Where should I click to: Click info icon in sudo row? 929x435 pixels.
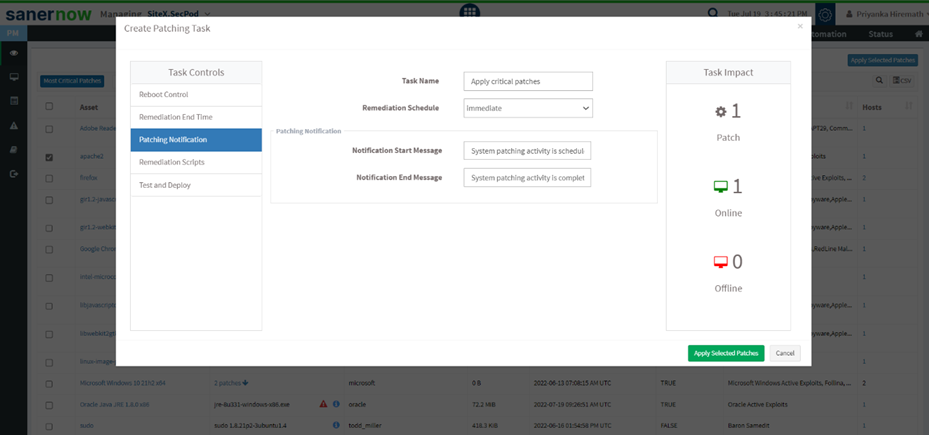click(336, 425)
